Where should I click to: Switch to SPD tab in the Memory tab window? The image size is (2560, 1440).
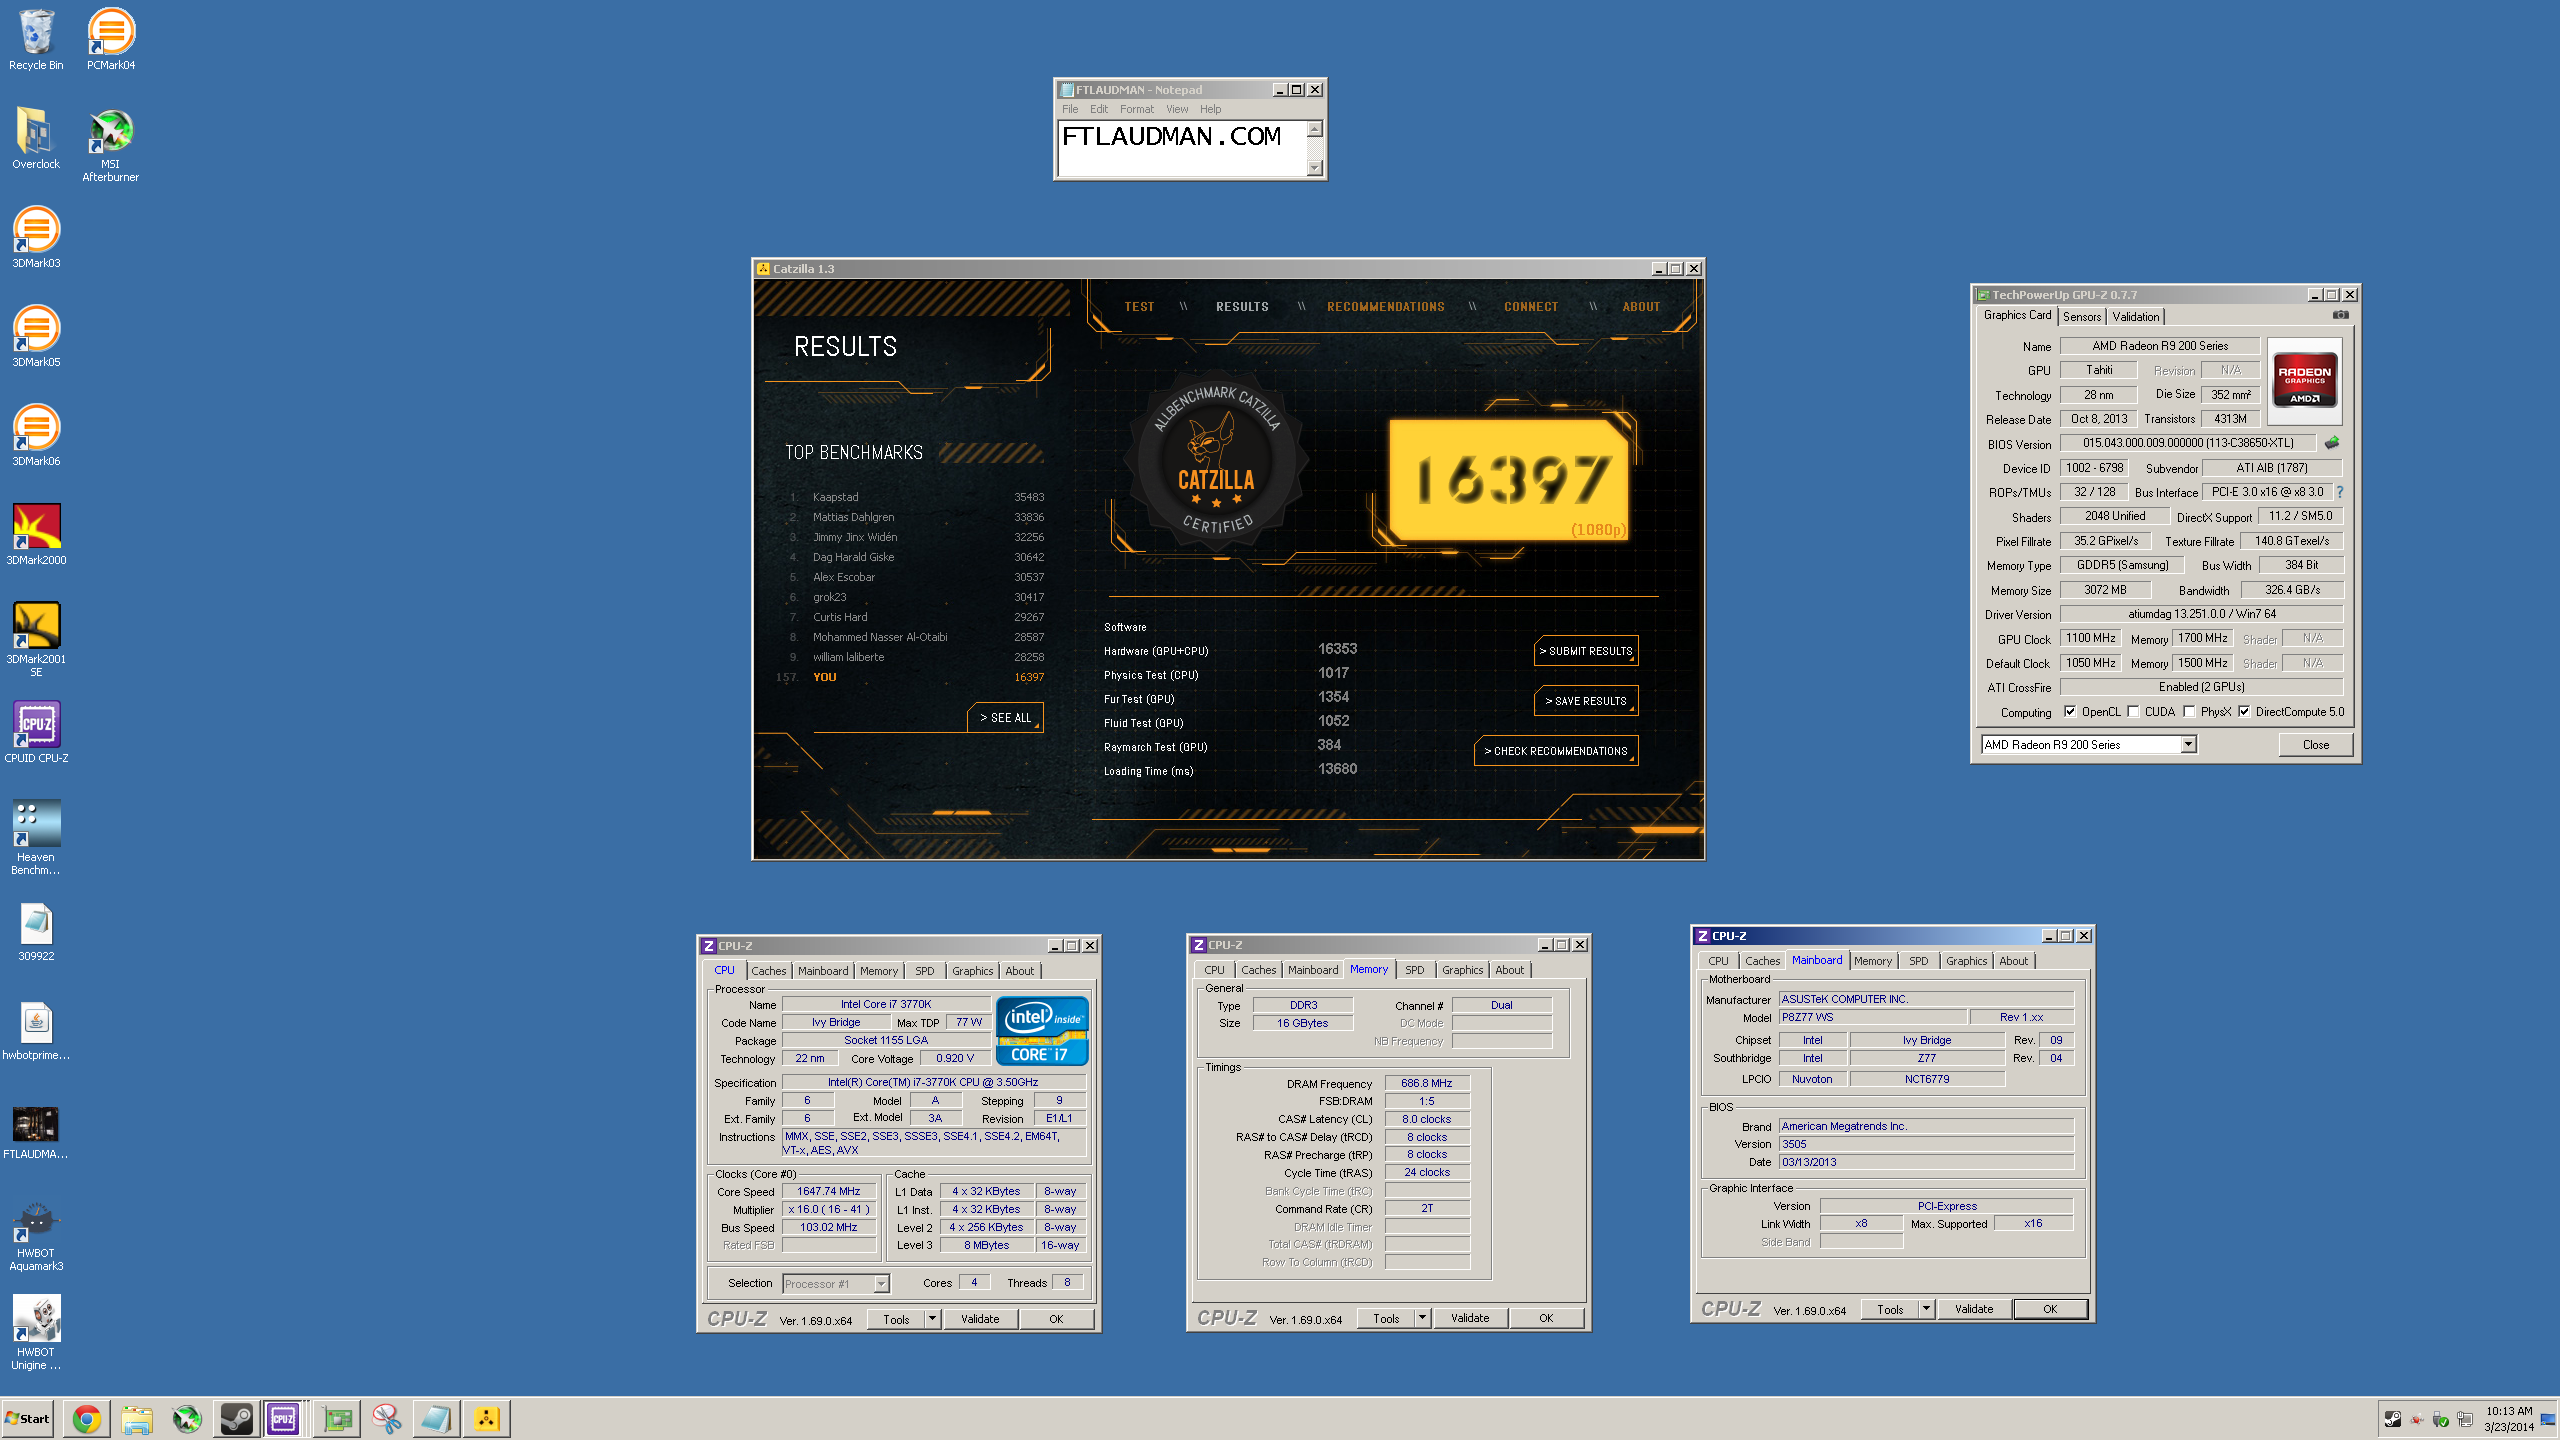point(1415,970)
